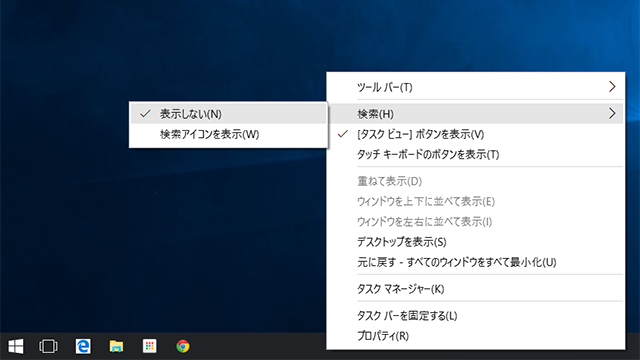The image size is (640, 360).
Task: Choose デスクトップを表示(S)
Action: pyautogui.click(x=476, y=242)
